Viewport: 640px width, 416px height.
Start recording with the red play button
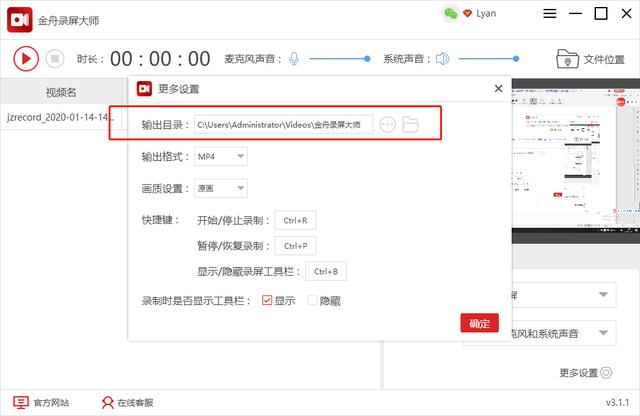pos(25,58)
